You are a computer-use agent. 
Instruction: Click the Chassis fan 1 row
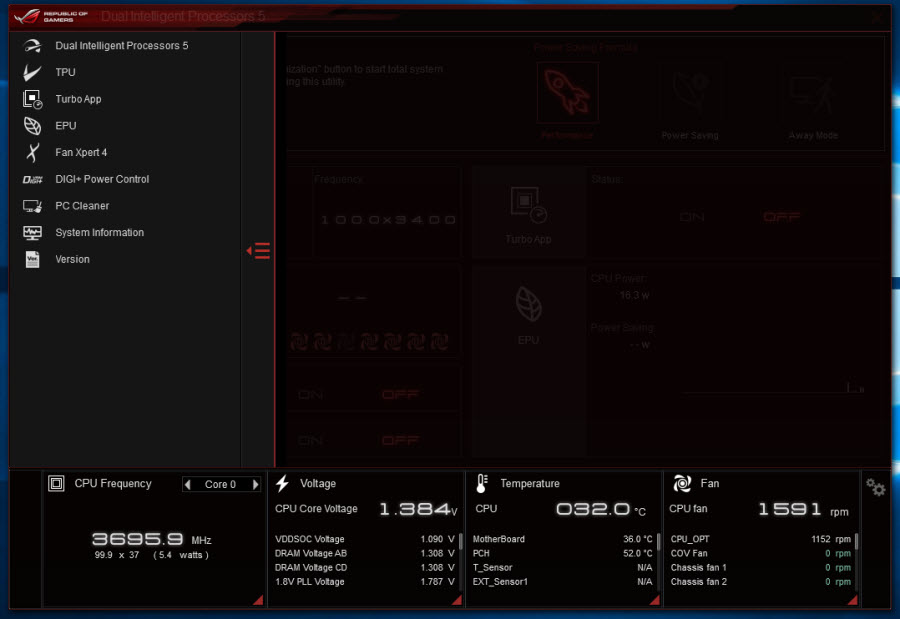[761, 567]
